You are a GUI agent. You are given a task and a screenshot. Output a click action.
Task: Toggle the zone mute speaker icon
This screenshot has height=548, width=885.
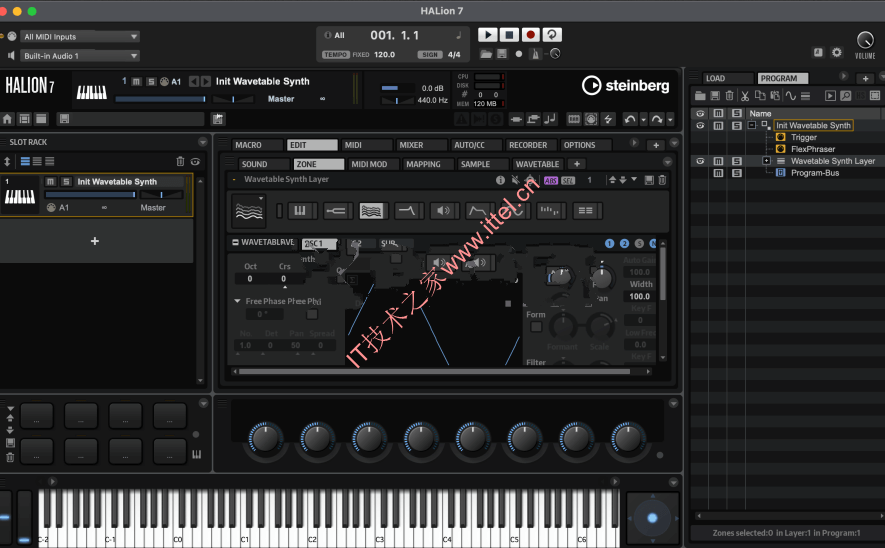point(515,180)
